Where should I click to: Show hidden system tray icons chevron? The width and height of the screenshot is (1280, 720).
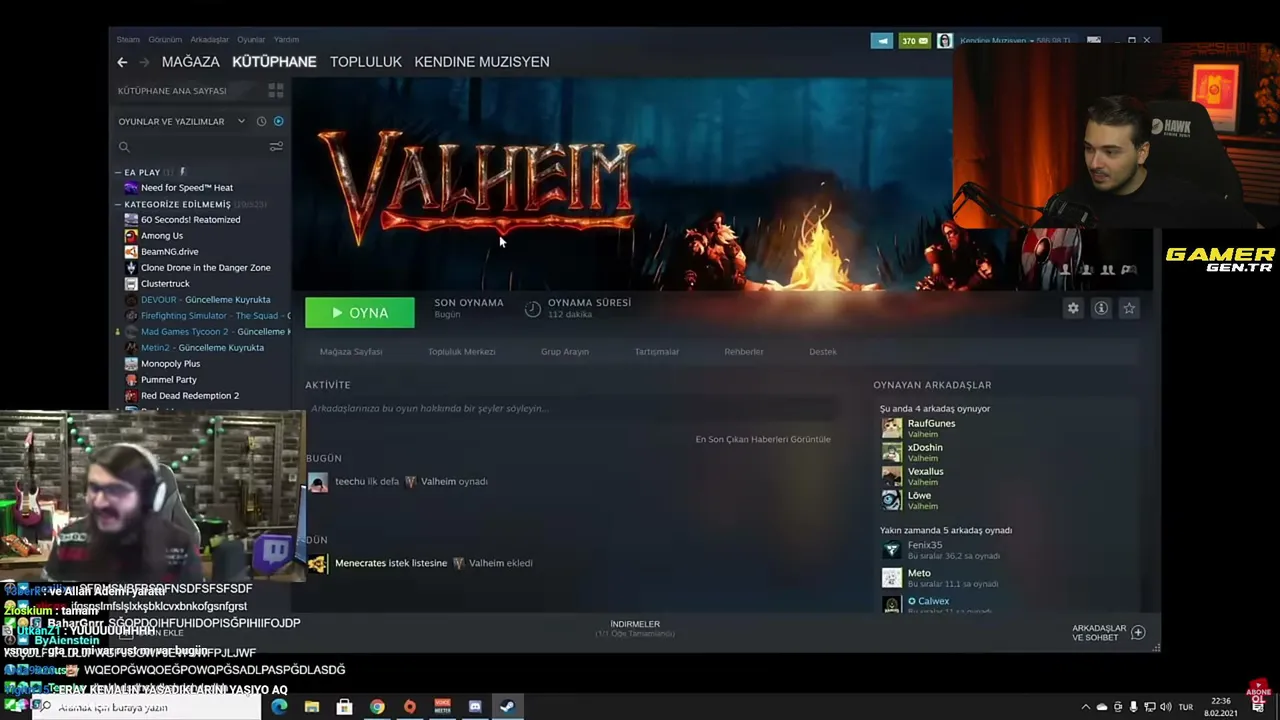point(1086,707)
